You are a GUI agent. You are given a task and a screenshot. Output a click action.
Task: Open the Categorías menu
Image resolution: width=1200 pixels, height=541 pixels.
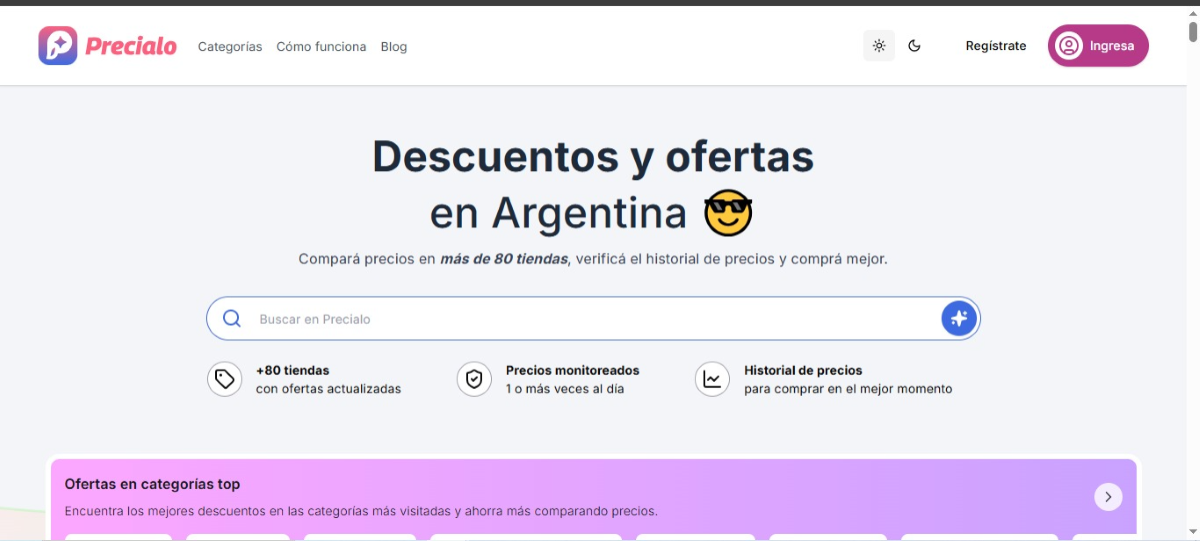click(230, 47)
